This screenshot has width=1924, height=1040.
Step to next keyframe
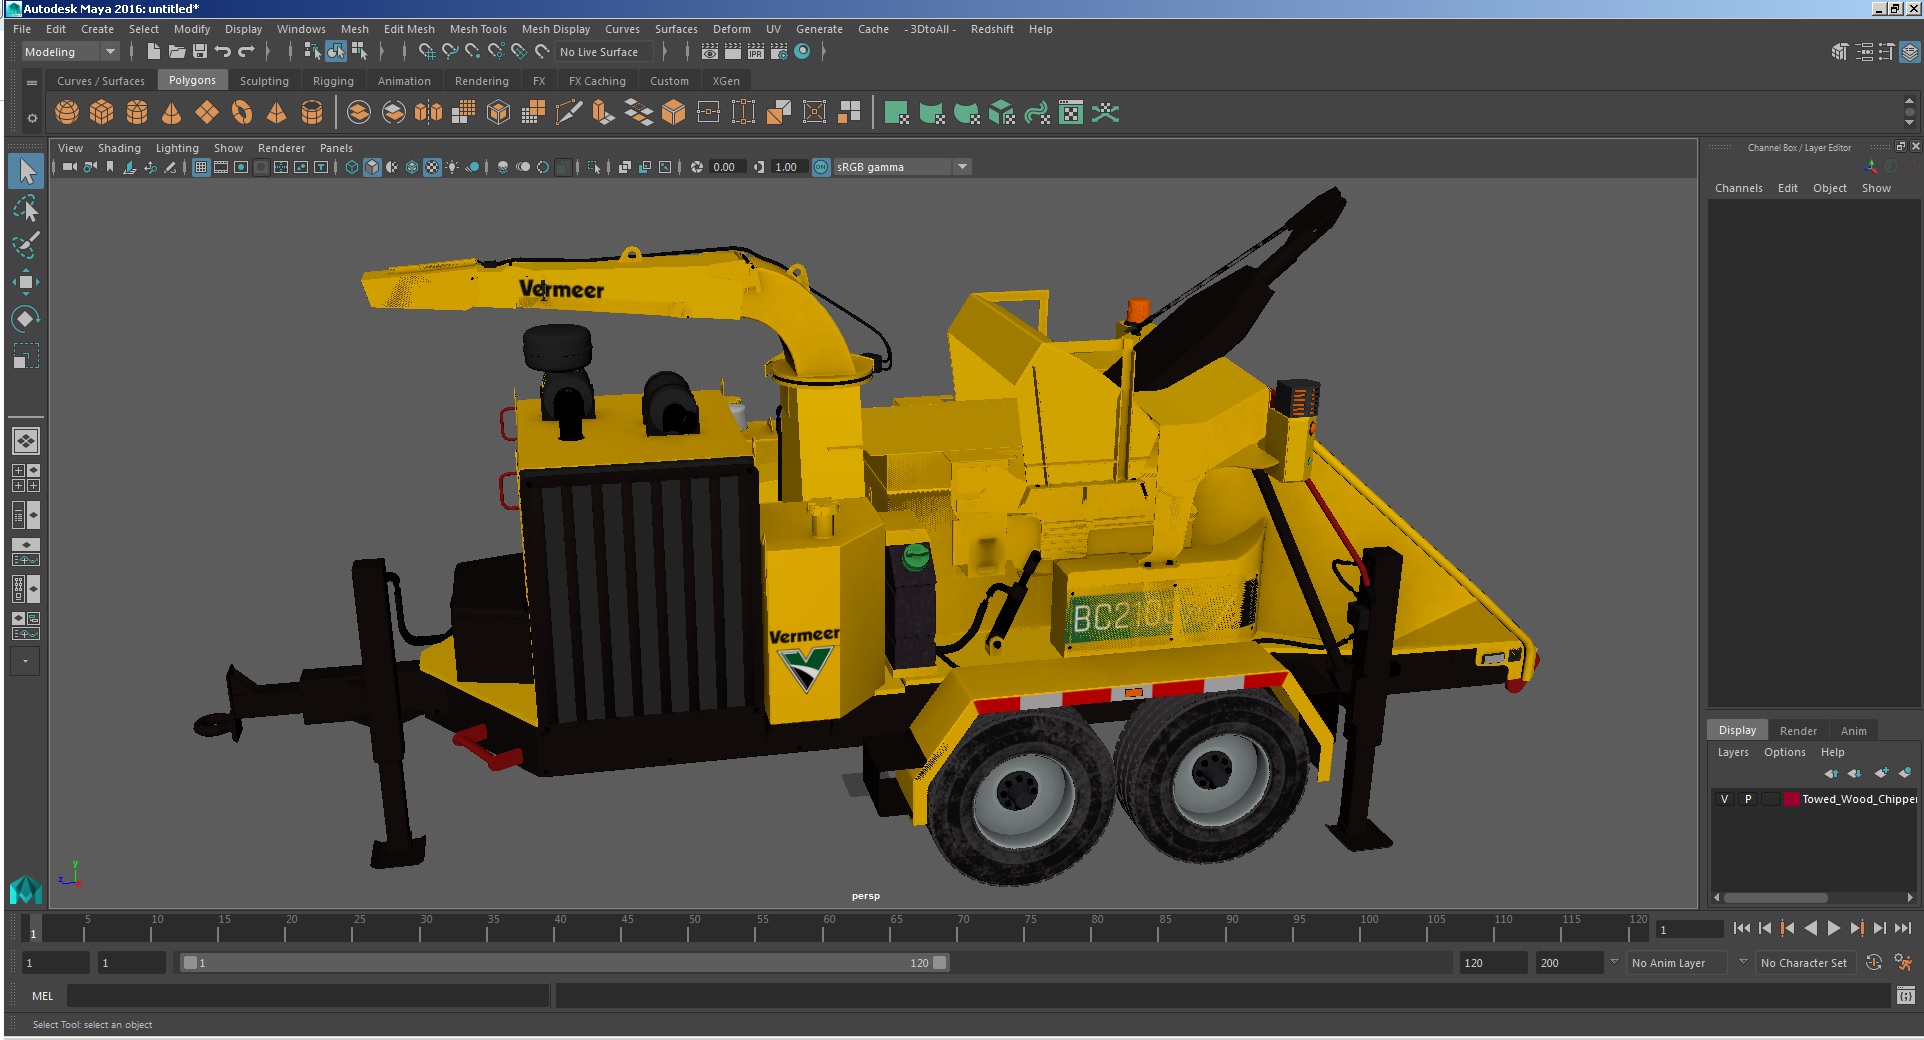[x=1856, y=928]
